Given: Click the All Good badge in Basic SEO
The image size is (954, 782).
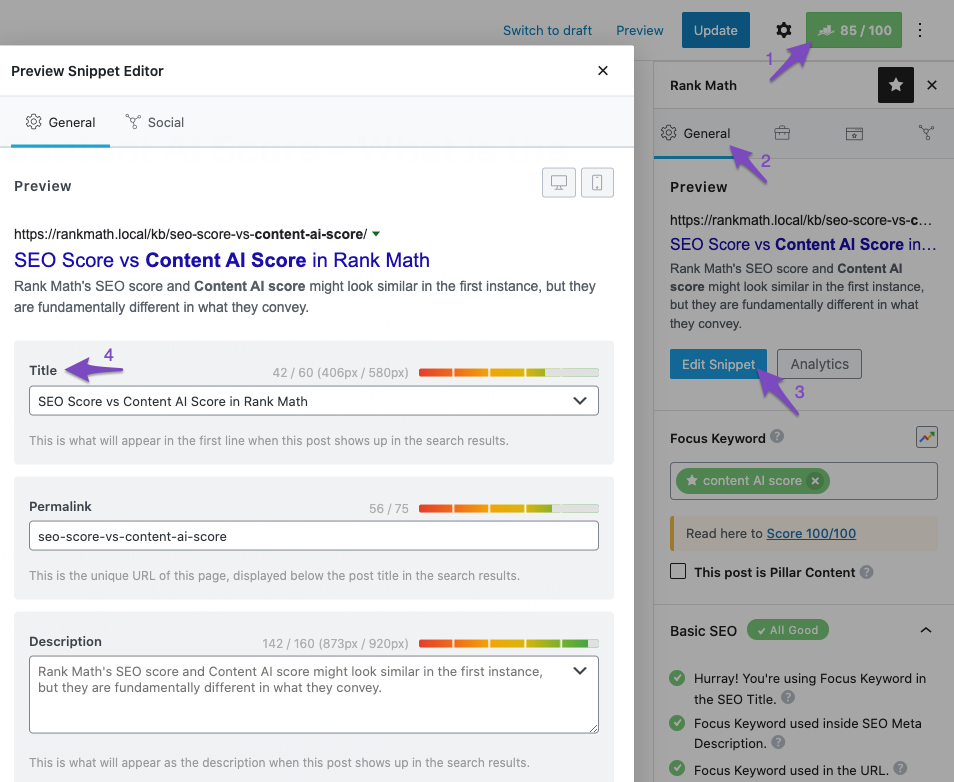Looking at the screenshot, I should (787, 630).
